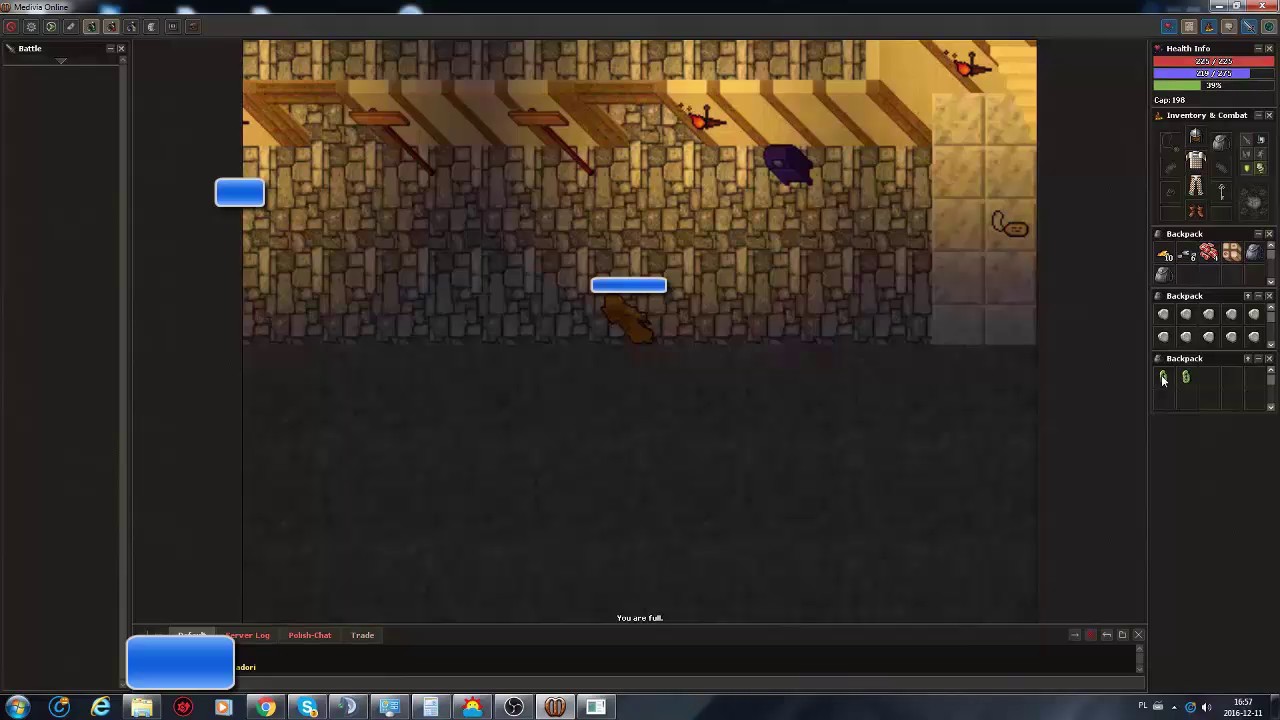
Task: Open Skype from taskbar
Action: tap(307, 708)
